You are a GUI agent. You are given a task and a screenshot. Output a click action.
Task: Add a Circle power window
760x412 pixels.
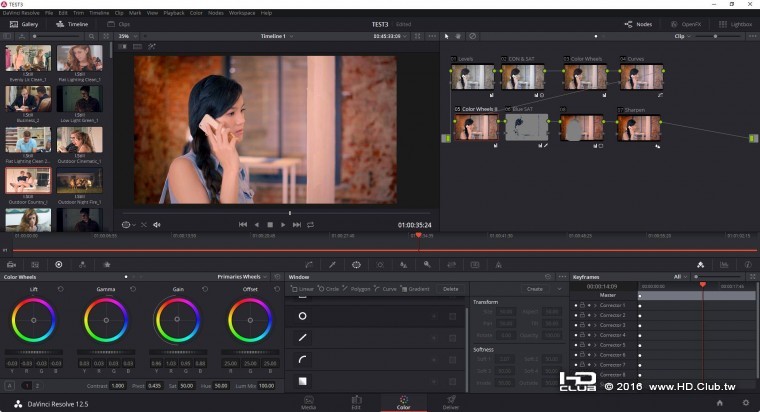point(329,289)
